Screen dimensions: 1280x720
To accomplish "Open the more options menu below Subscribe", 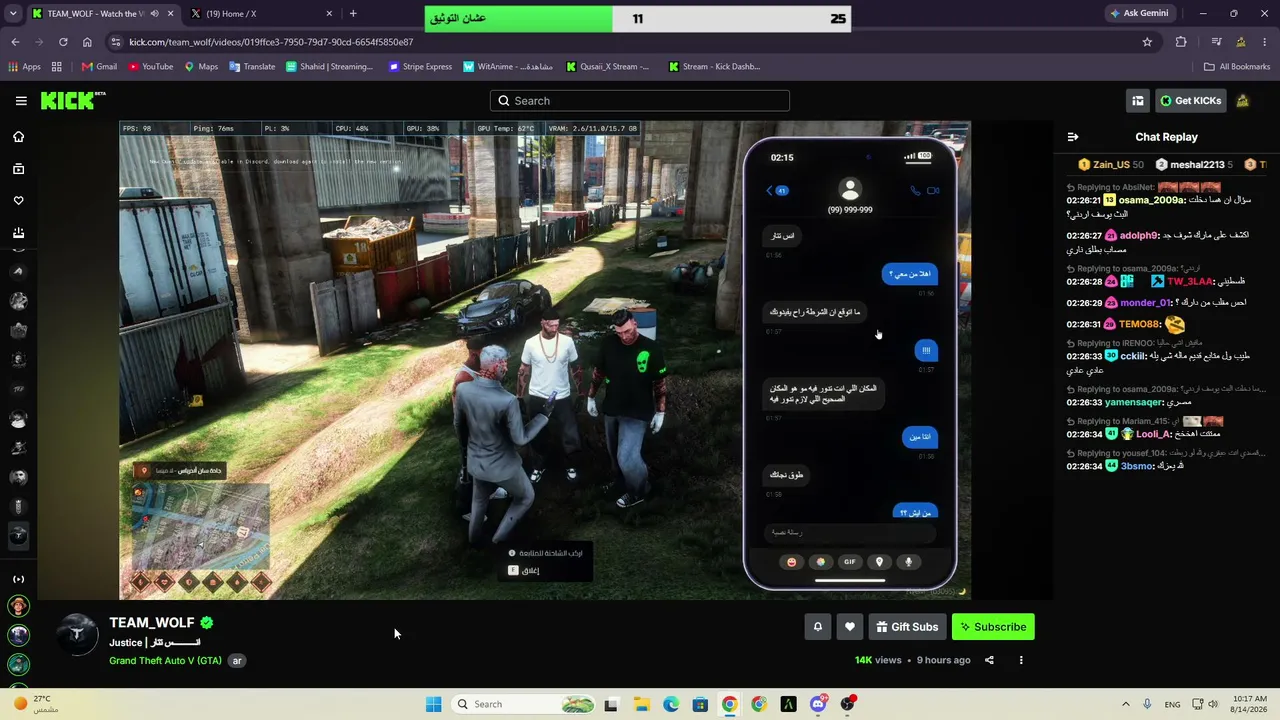I will point(1021,660).
